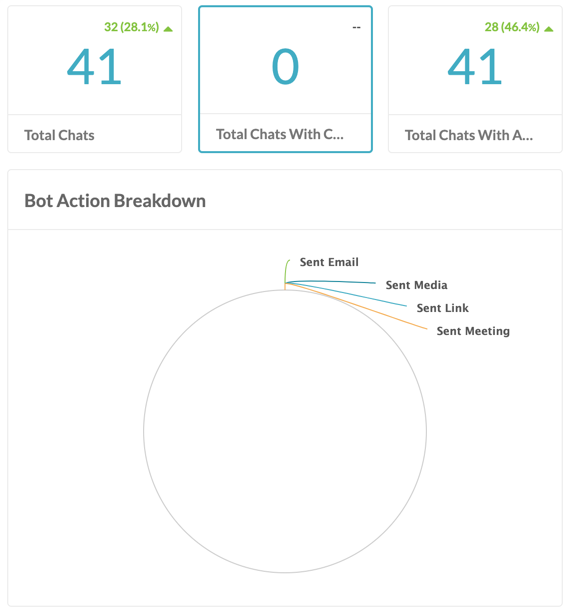Select the Sent Email pie label
The image size is (570, 614).
(329, 262)
